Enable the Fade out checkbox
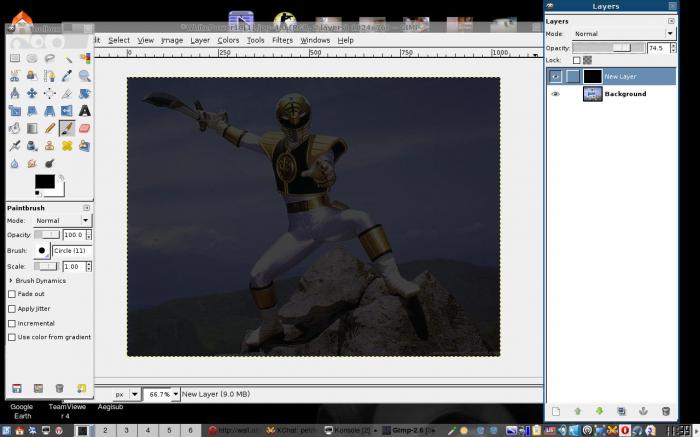Viewport: 700px width, 437px height. point(12,294)
